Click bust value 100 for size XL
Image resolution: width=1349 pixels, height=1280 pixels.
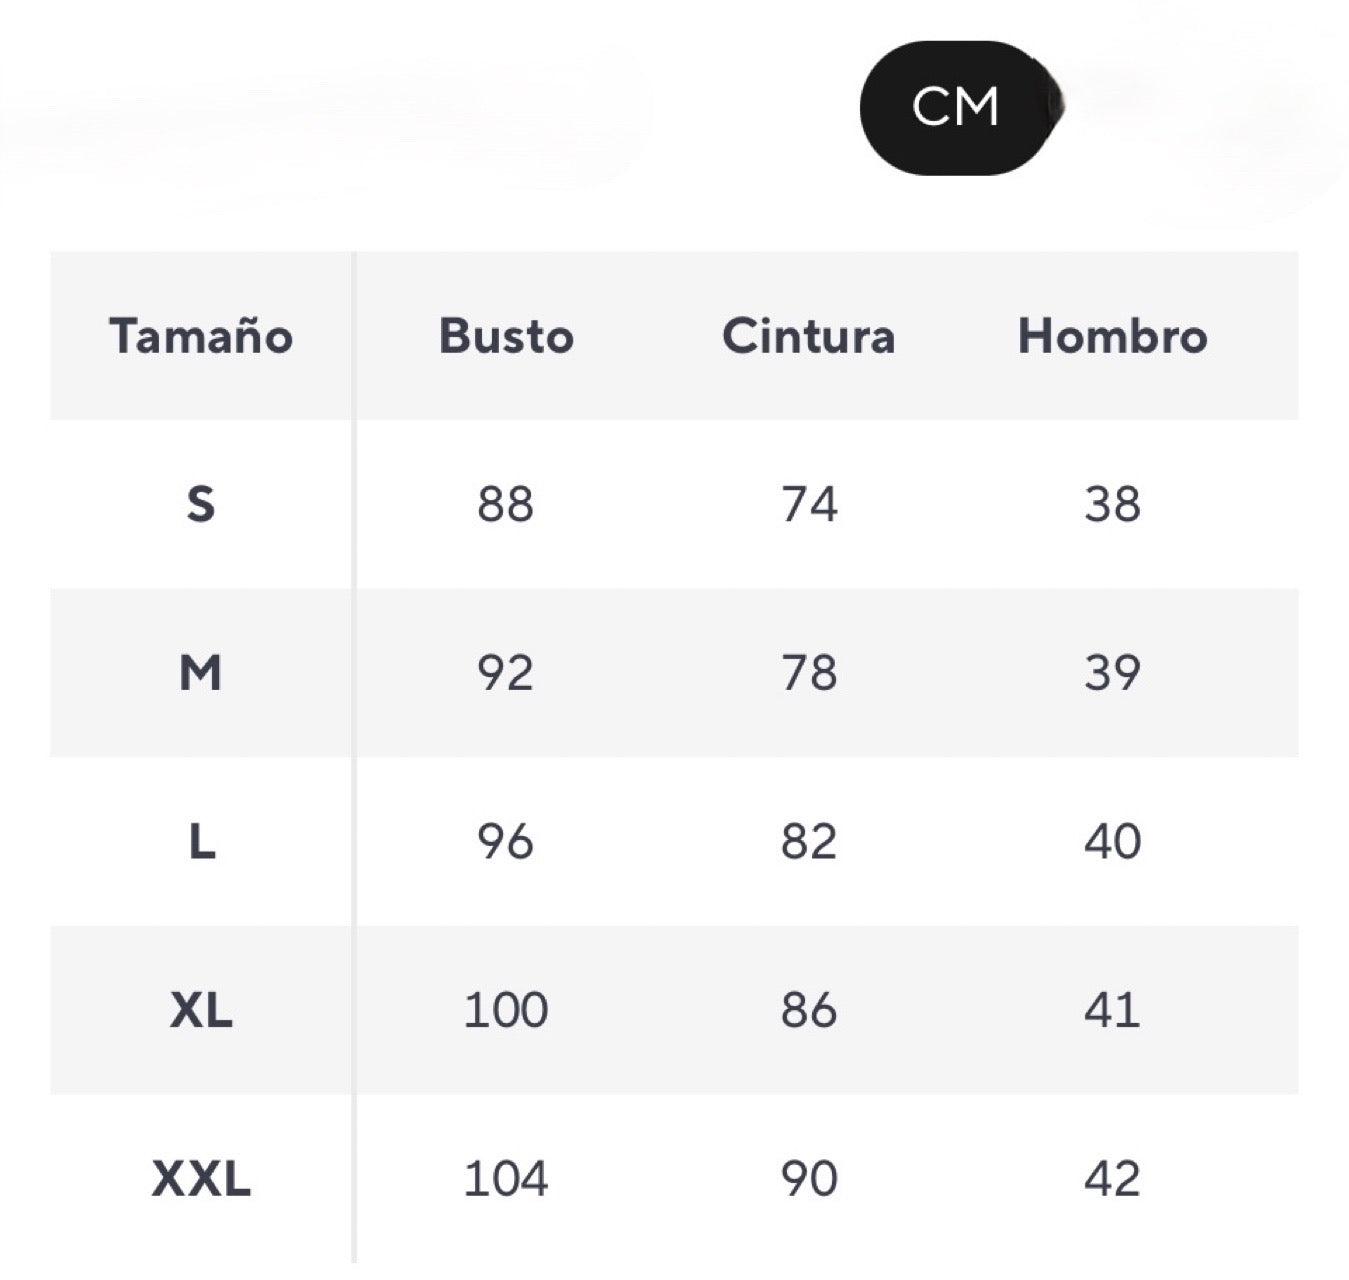pyautogui.click(x=505, y=1010)
